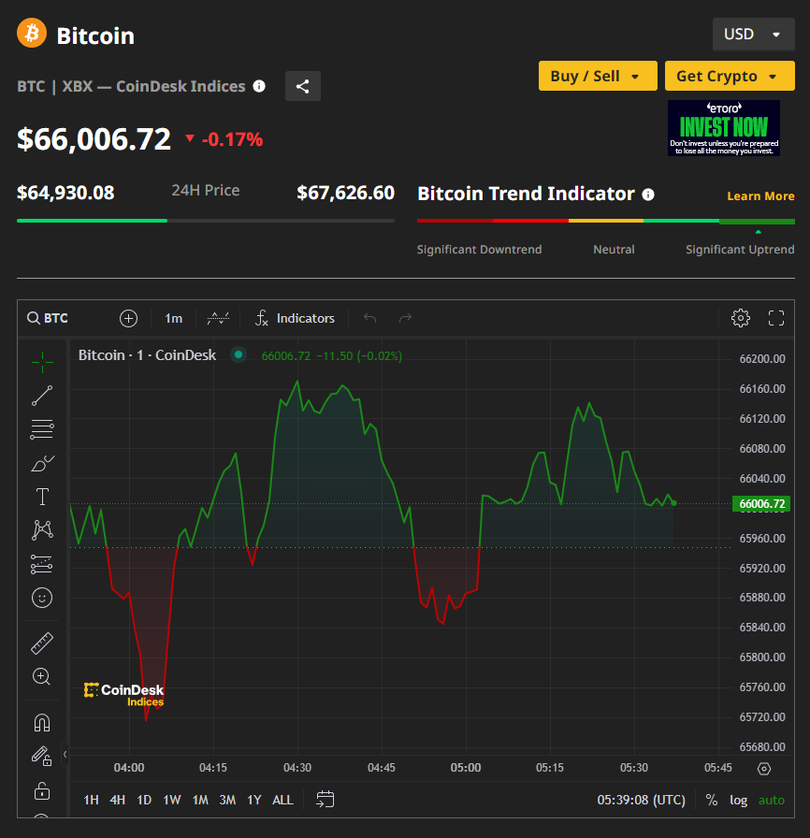Activate the magnet snap mode
Screen dimensions: 810x838
[x=42, y=722]
